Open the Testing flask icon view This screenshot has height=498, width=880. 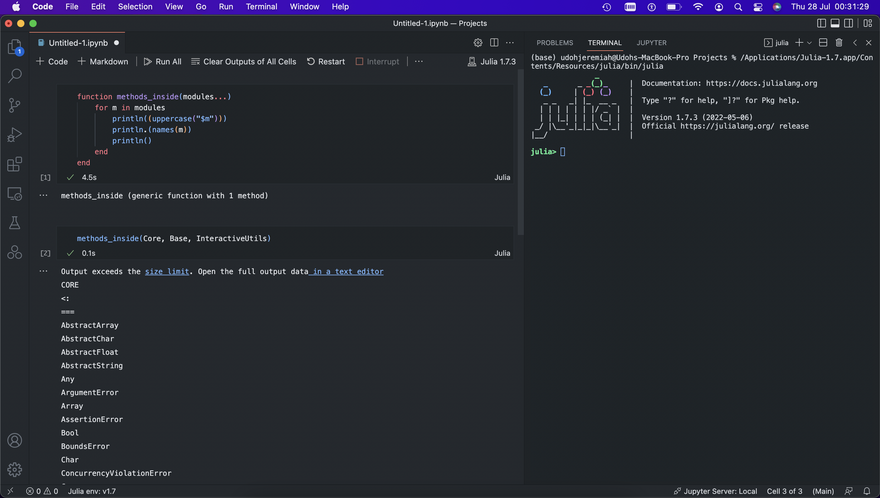[x=15, y=222]
